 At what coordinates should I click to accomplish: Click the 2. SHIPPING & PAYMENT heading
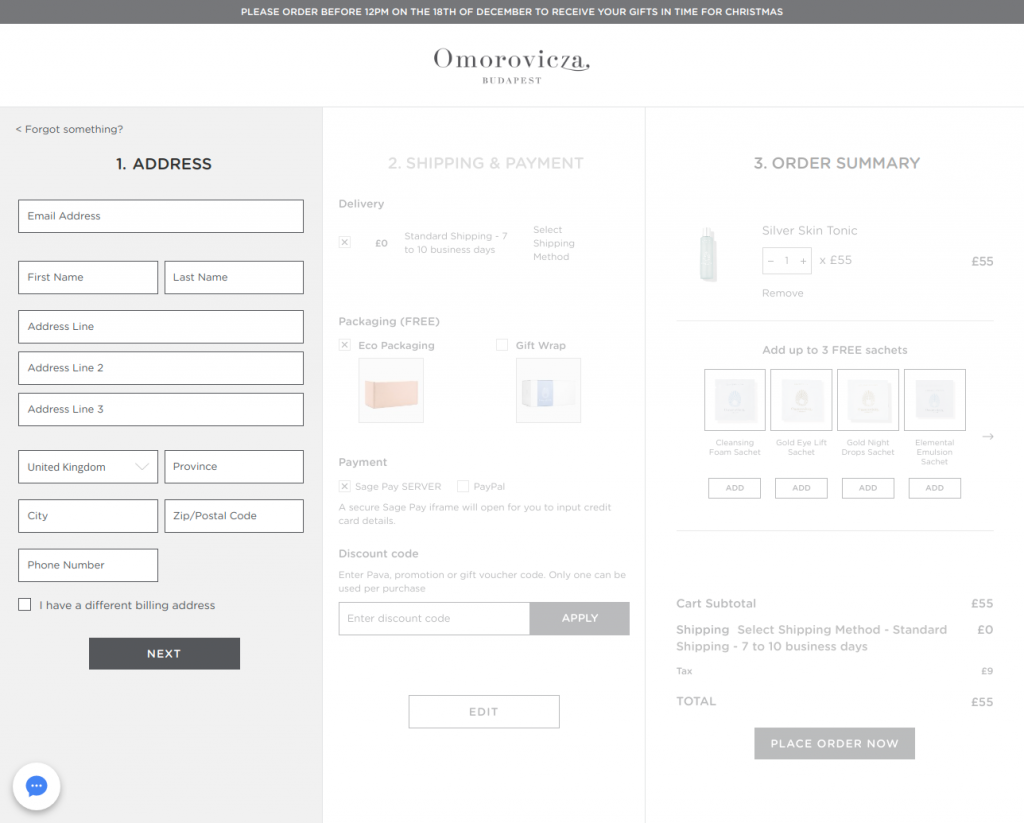tap(485, 163)
